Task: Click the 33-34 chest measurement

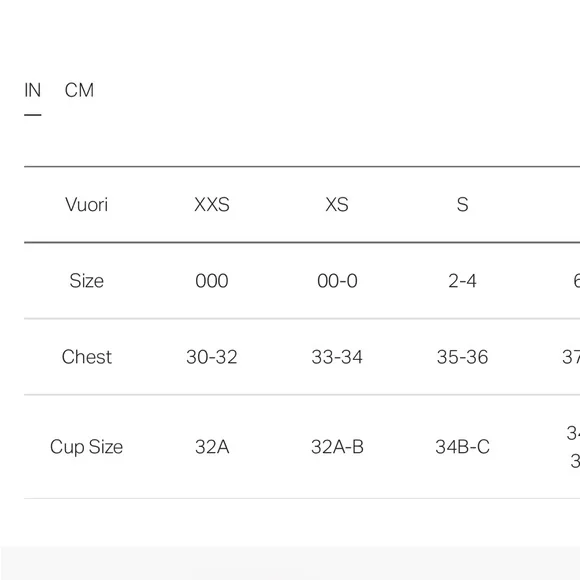Action: pos(337,357)
